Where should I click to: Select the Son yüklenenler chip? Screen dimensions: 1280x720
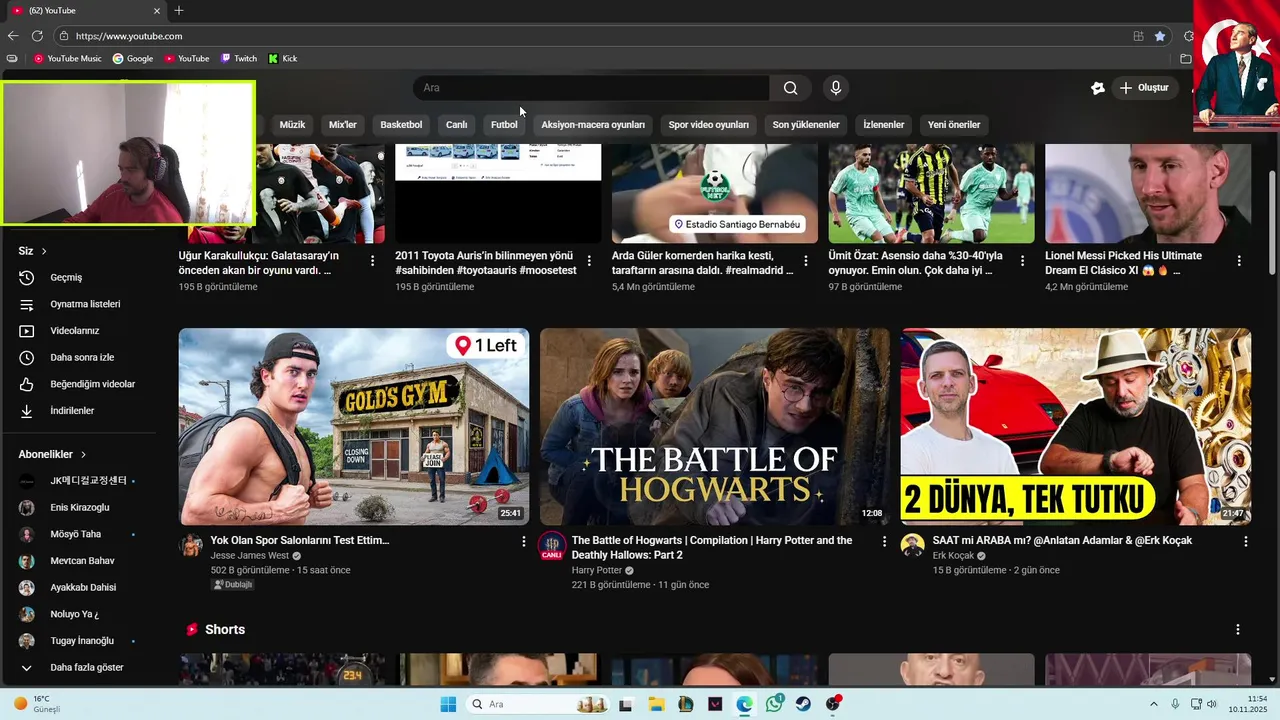[x=806, y=125]
